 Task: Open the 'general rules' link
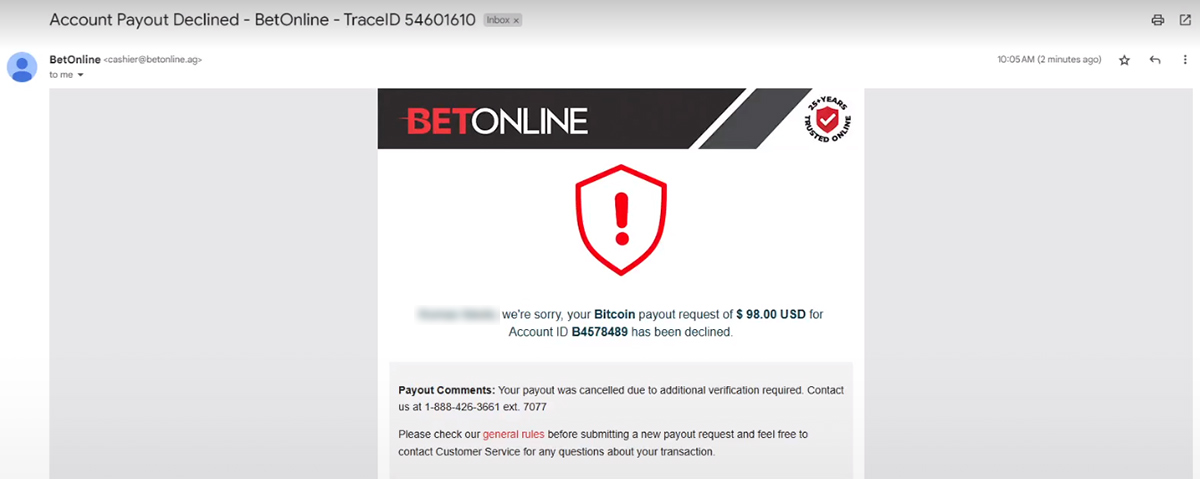(513, 435)
